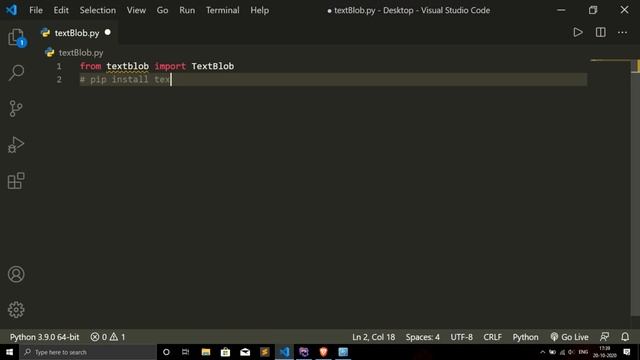Click 'textblob' module name on line 1
This screenshot has width=640, height=360.
pyautogui.click(x=127, y=66)
